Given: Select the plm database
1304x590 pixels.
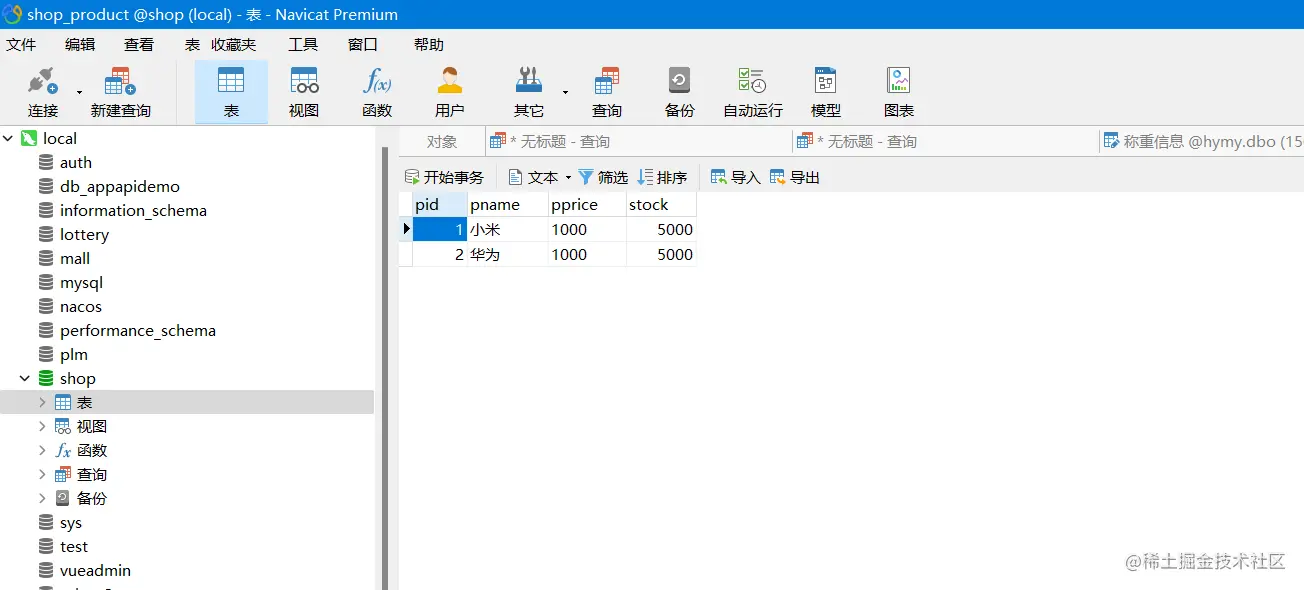Looking at the screenshot, I should (x=74, y=354).
